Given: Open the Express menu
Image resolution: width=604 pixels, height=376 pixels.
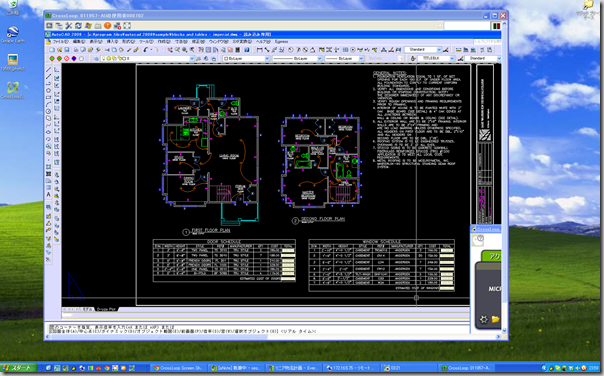Looking at the screenshot, I should pos(282,42).
